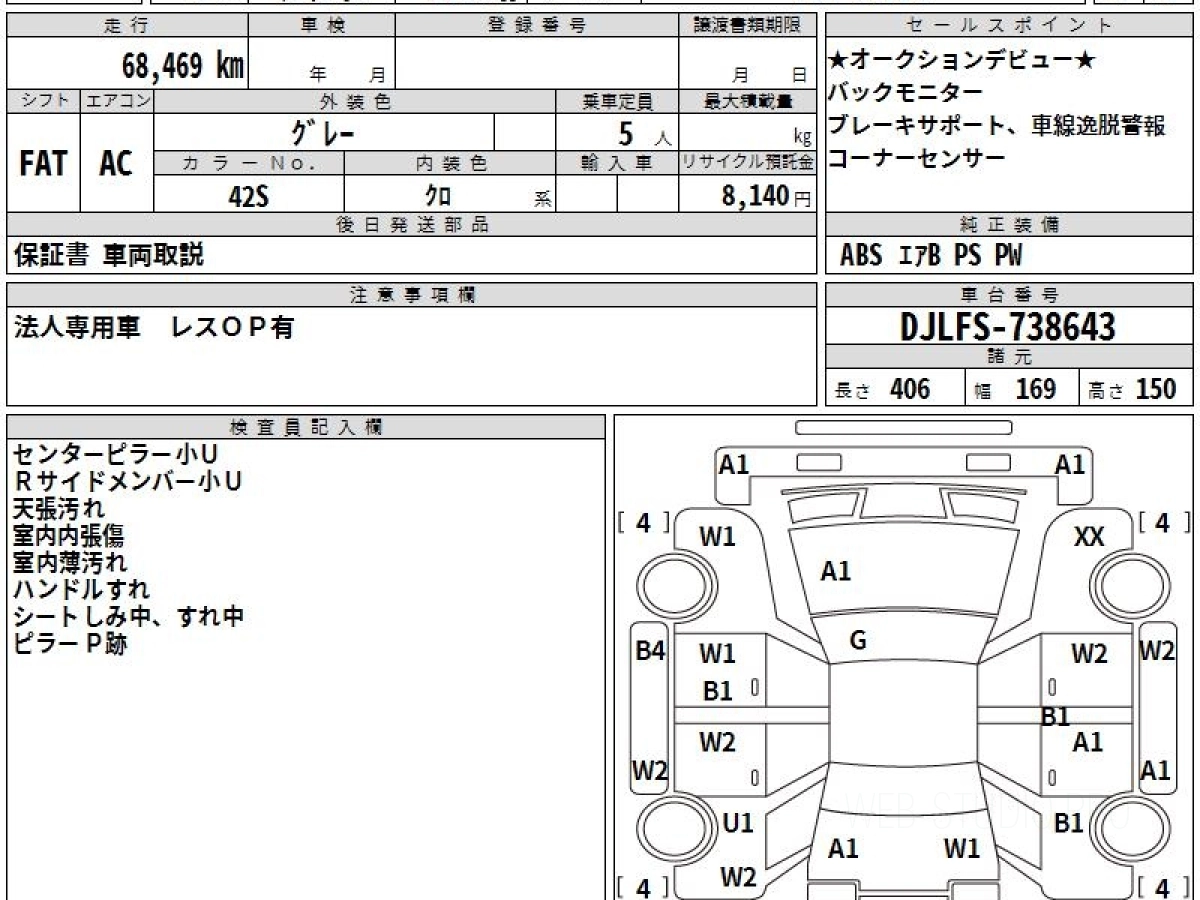This screenshot has height=900, width=1200.
Task: Click the ★オークションデビュー★ line
Action: 962,61
